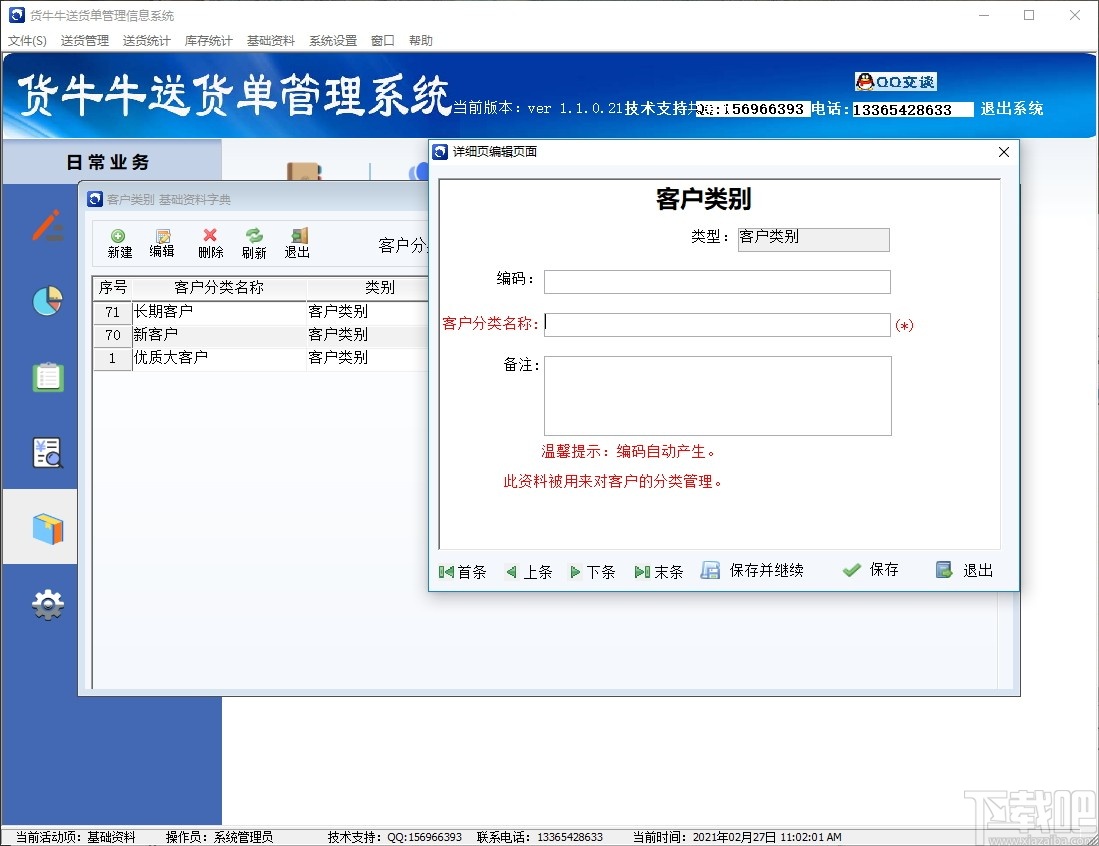Click the 刷新 (Refresh) toolbar icon
This screenshot has width=1099, height=846.
click(253, 243)
